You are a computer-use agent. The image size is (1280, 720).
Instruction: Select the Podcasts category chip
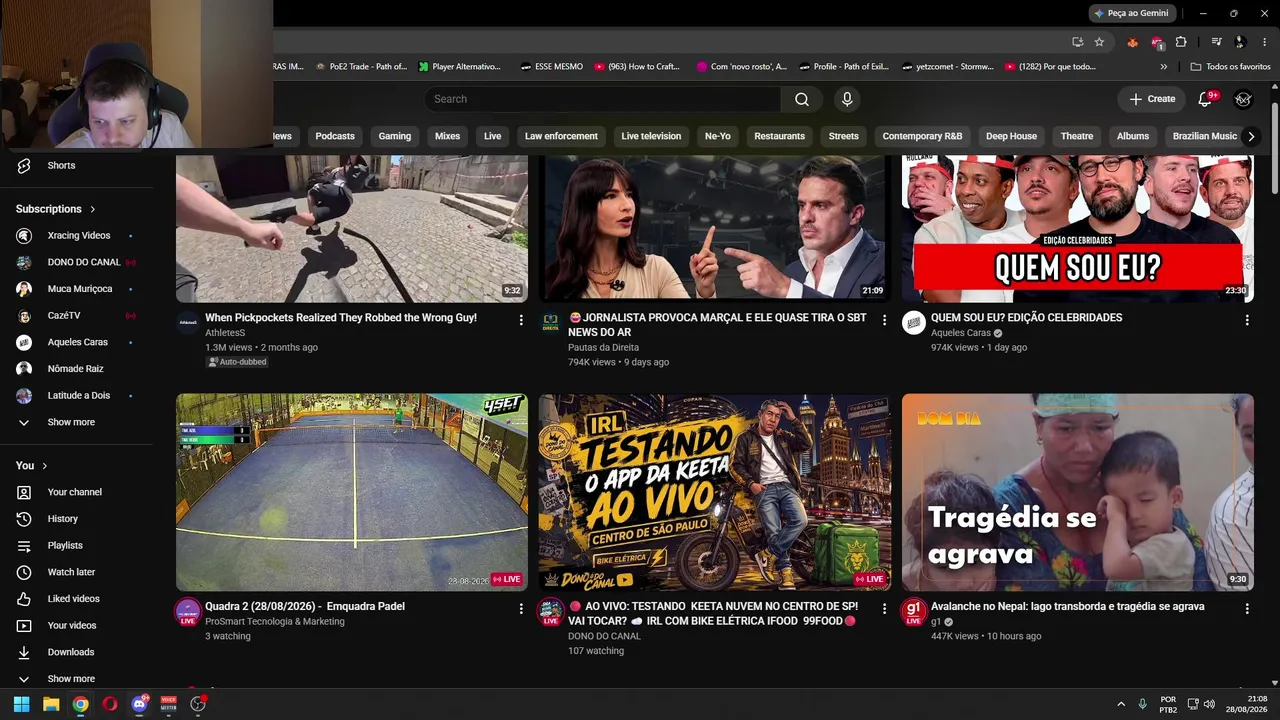click(x=335, y=136)
